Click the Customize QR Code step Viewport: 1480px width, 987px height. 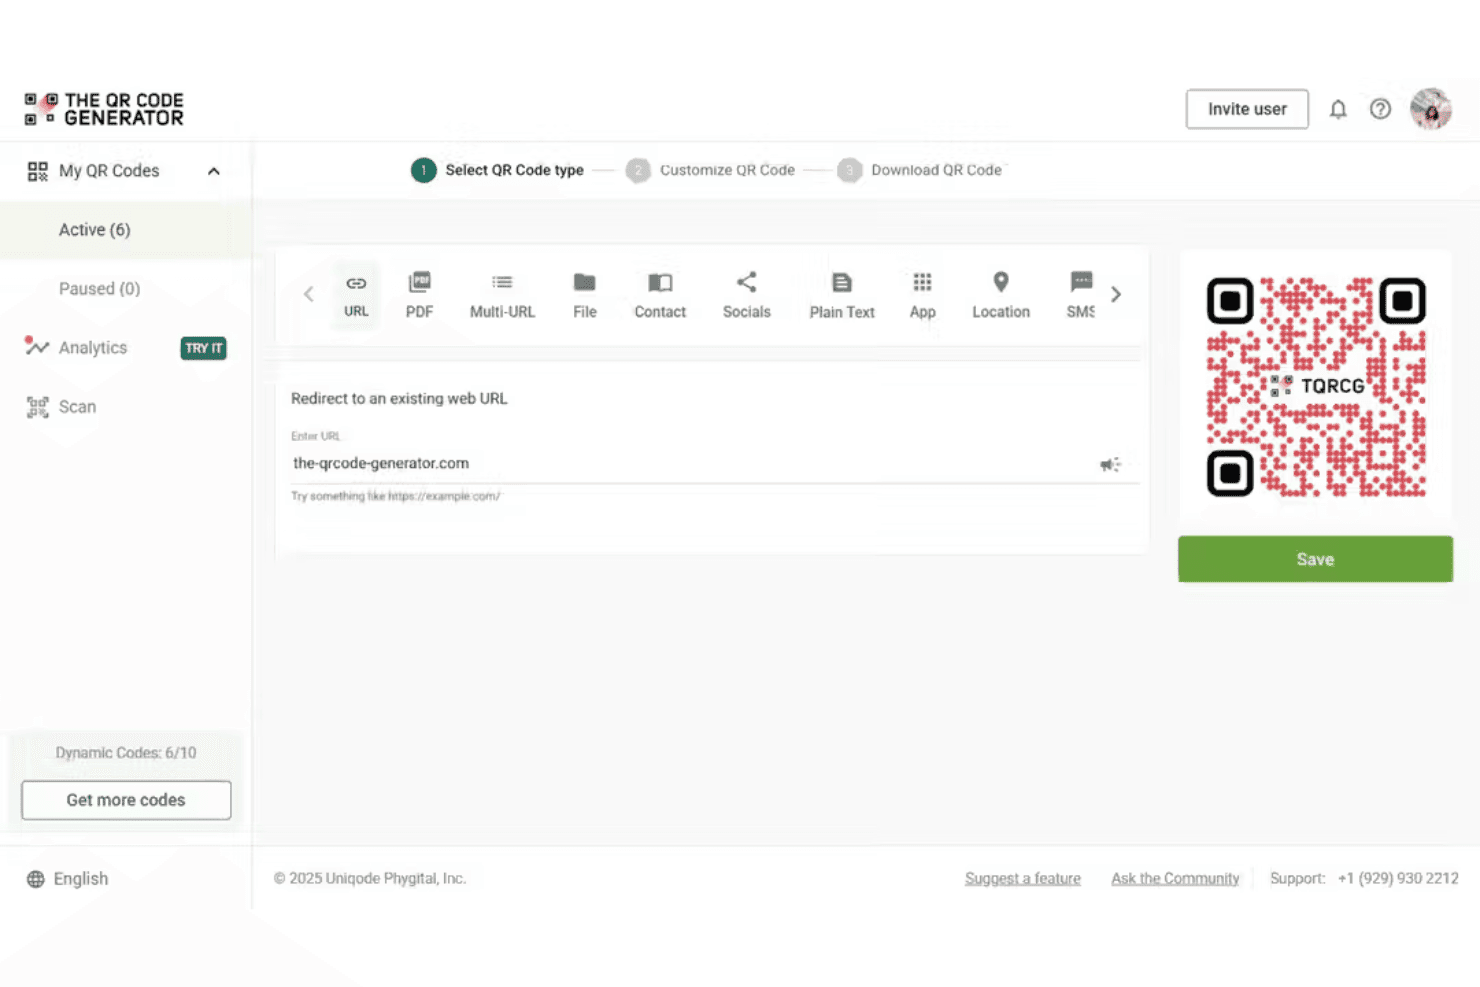point(711,170)
